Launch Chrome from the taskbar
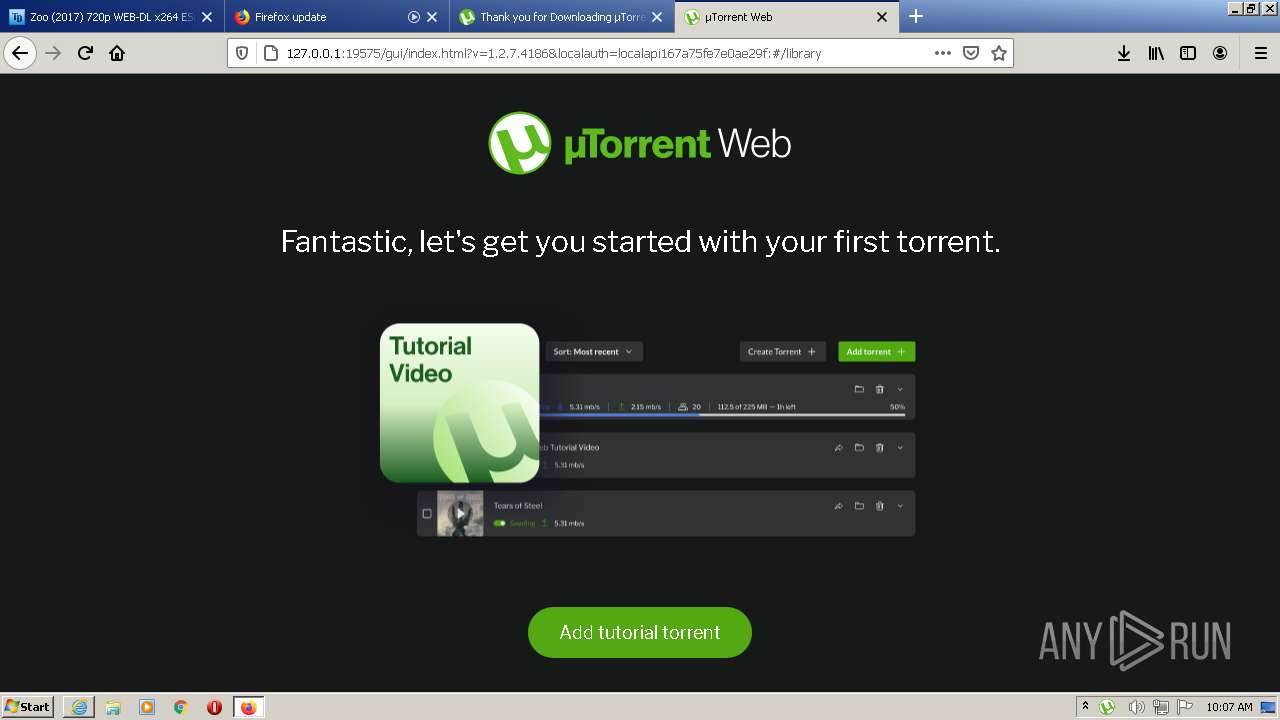The width and height of the screenshot is (1280, 720). (x=181, y=707)
